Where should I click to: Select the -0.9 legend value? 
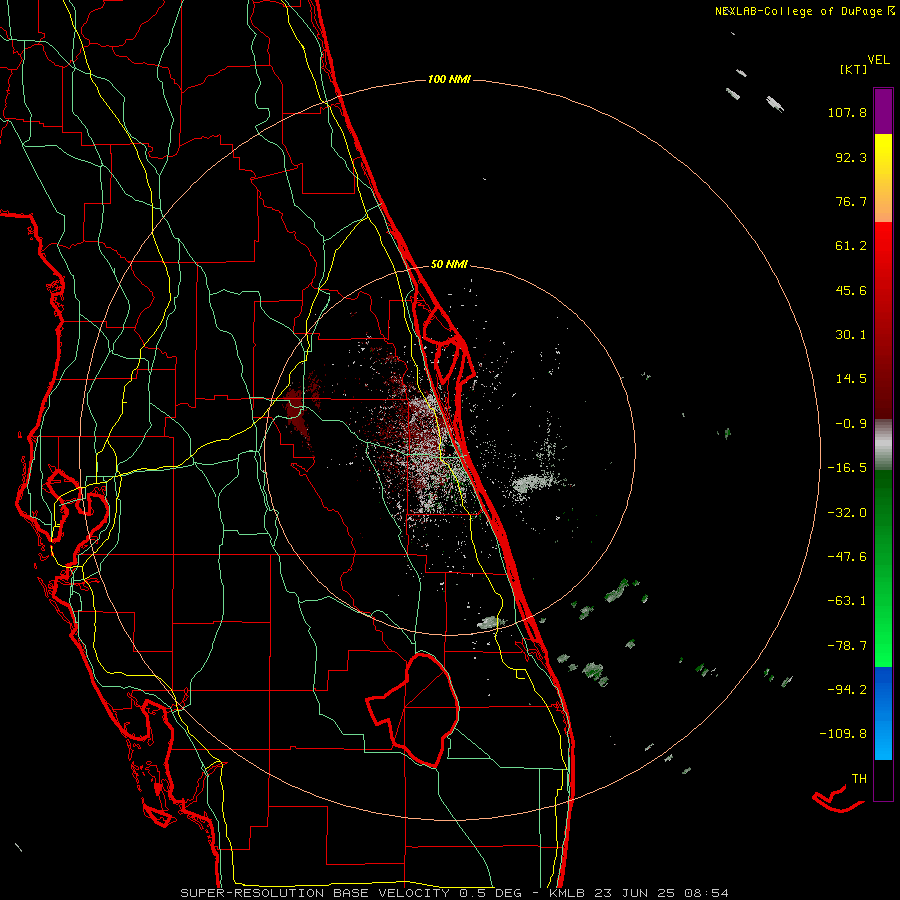pos(851,424)
